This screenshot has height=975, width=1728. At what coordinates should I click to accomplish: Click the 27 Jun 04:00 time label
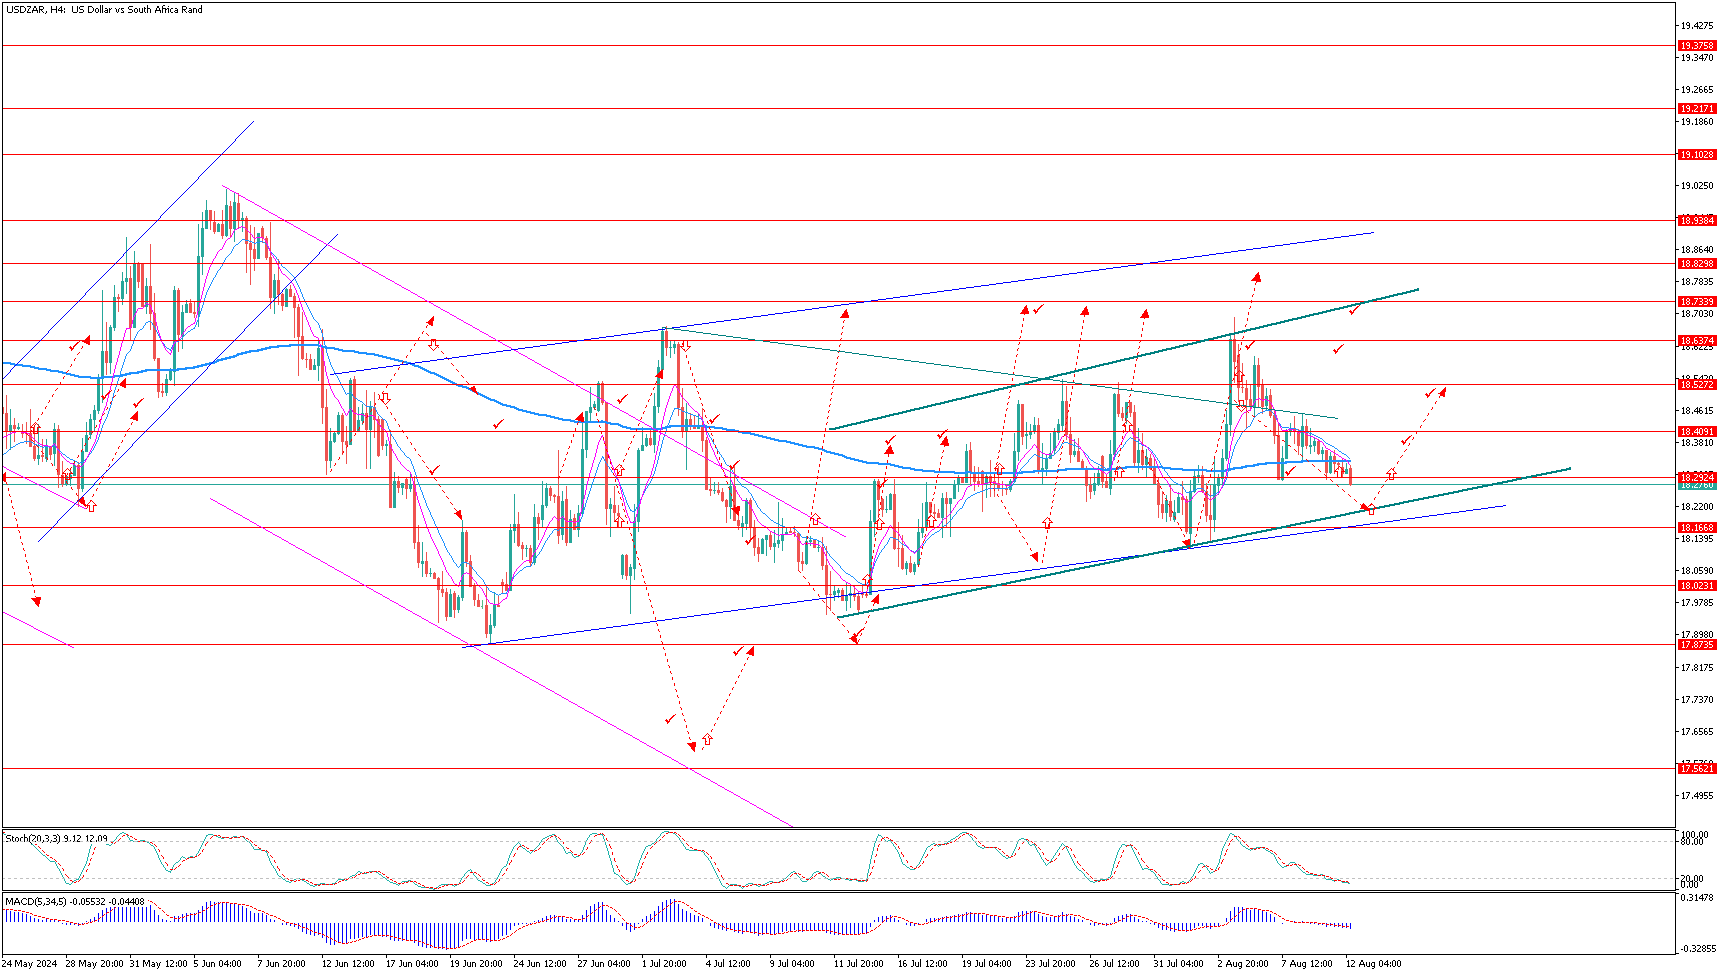(x=604, y=964)
